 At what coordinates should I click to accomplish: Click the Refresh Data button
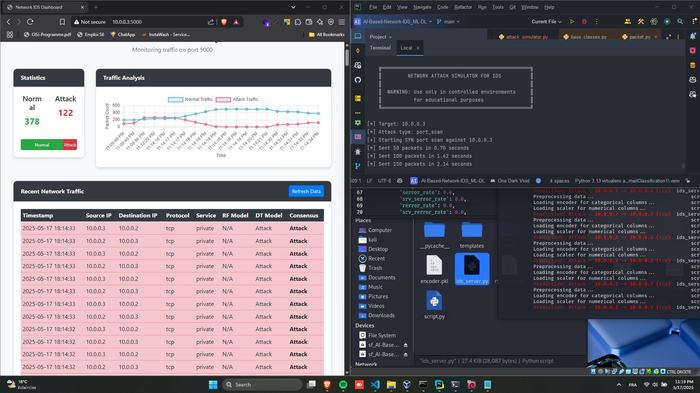(x=306, y=191)
